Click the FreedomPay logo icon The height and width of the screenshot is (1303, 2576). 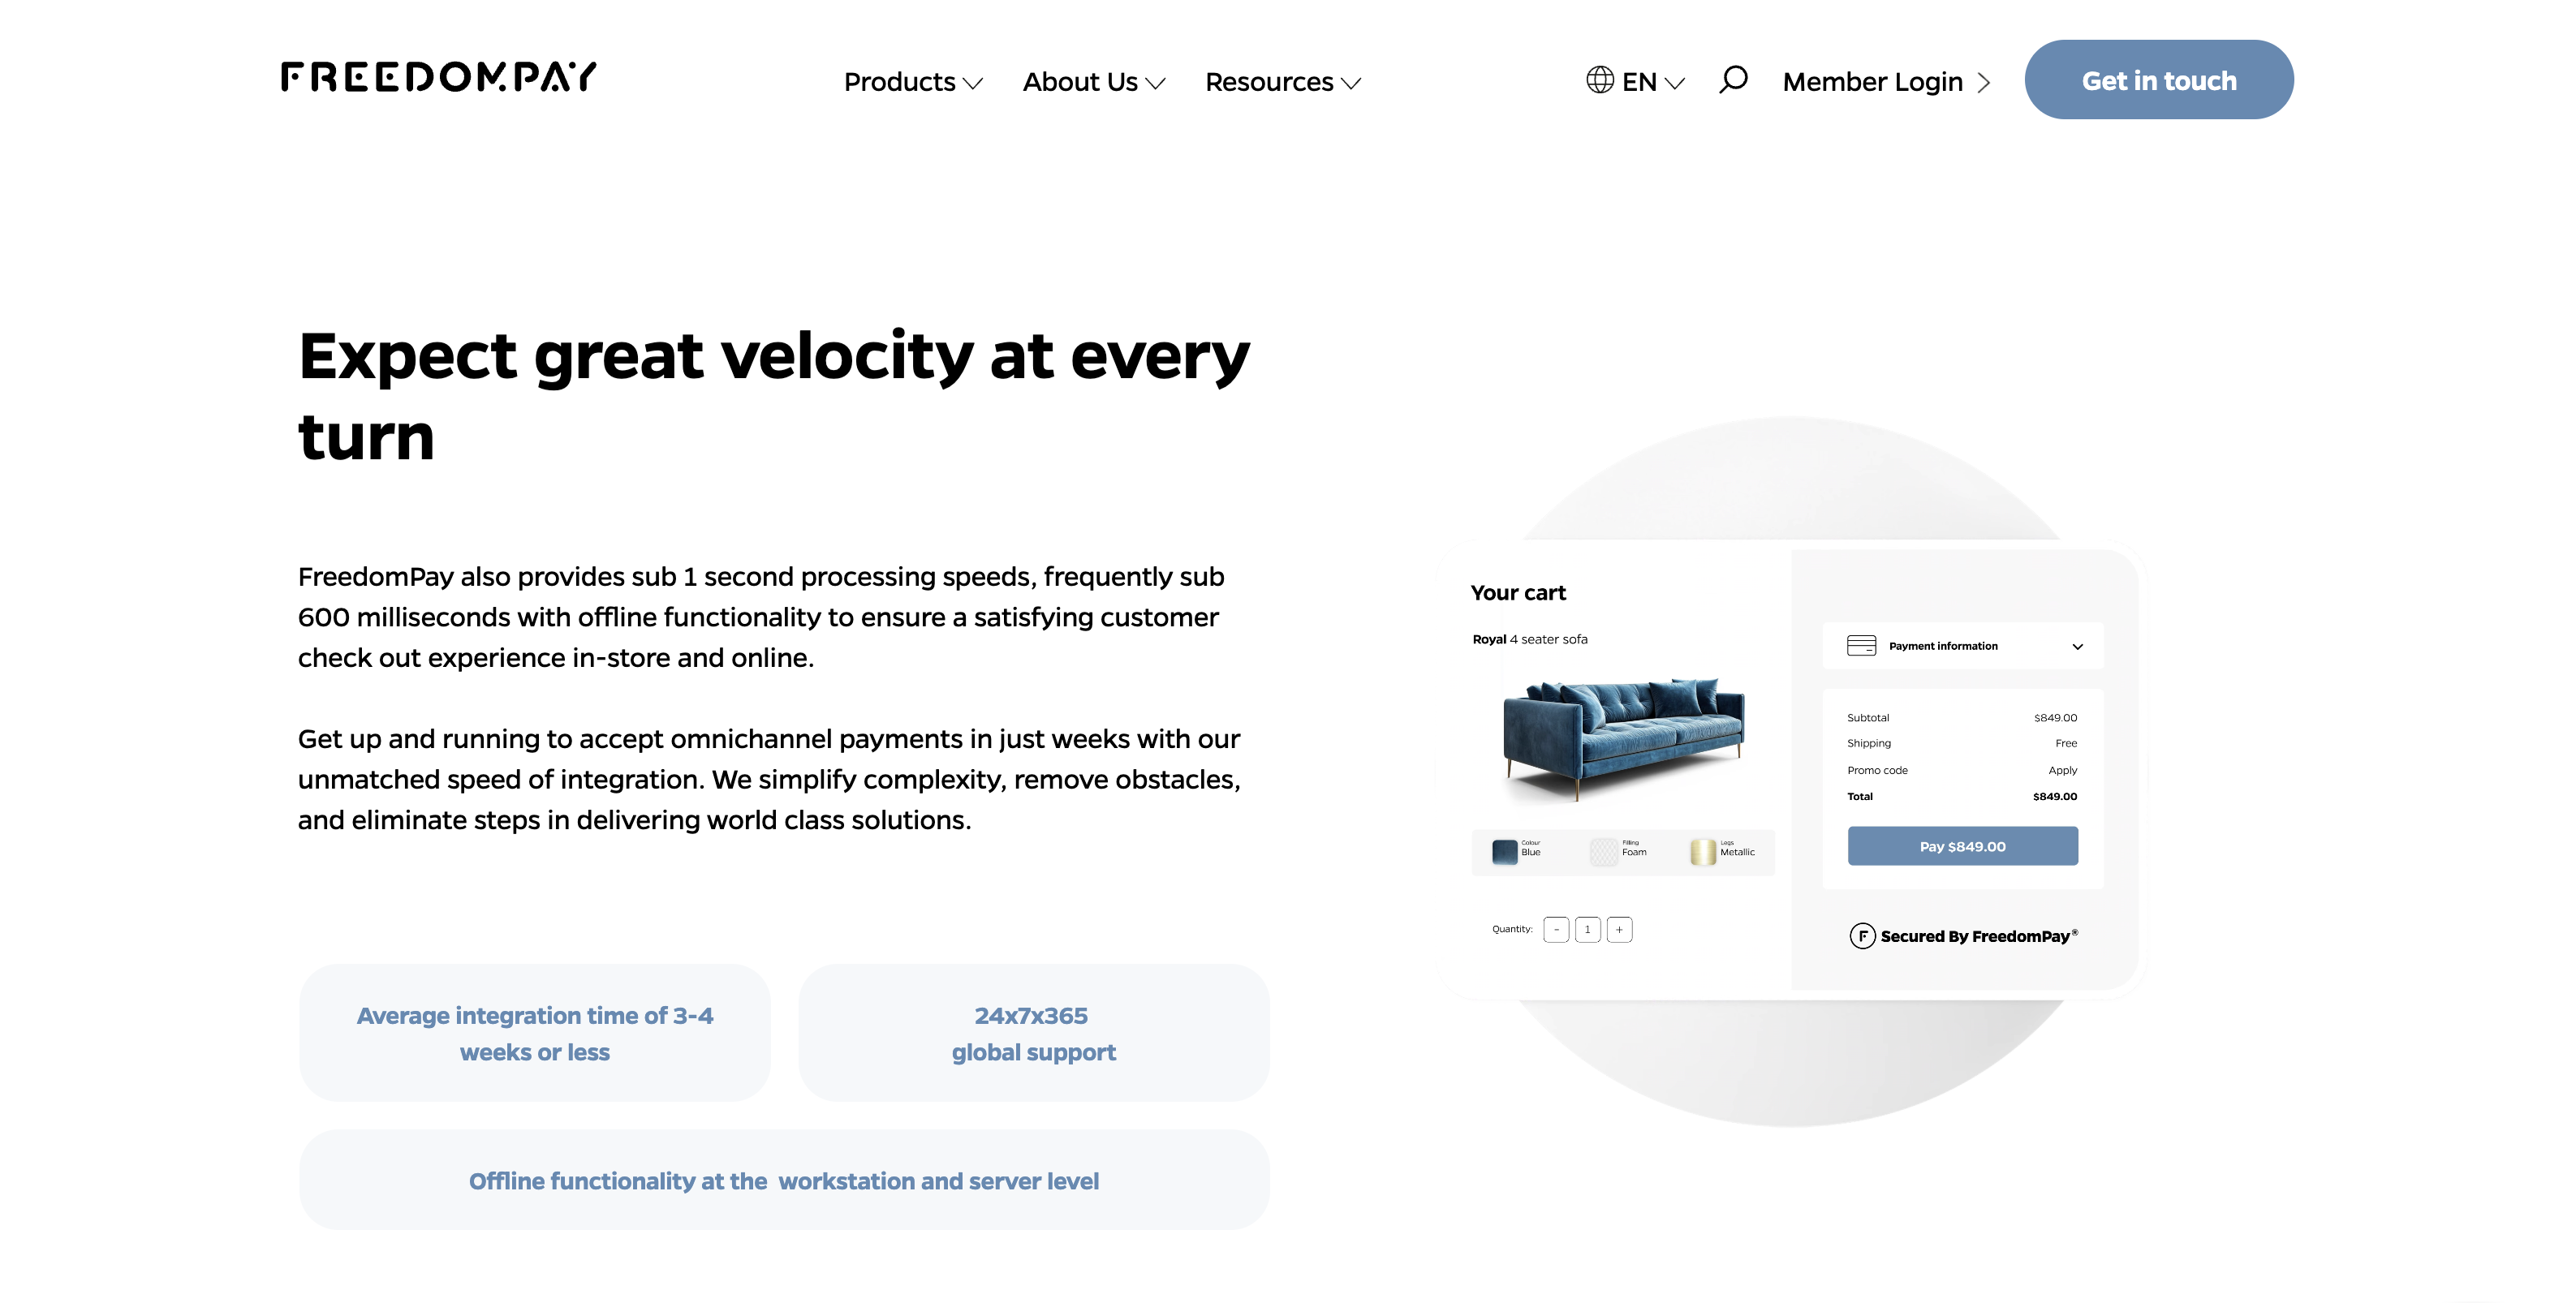[x=439, y=78]
